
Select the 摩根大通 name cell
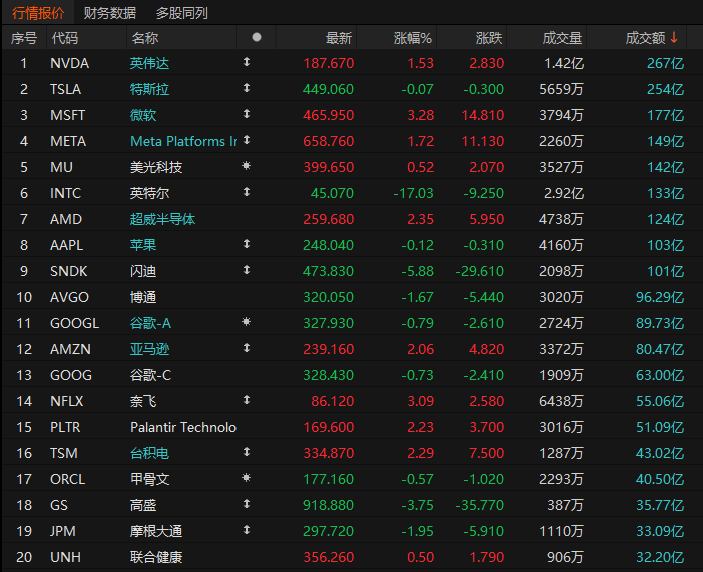156,531
